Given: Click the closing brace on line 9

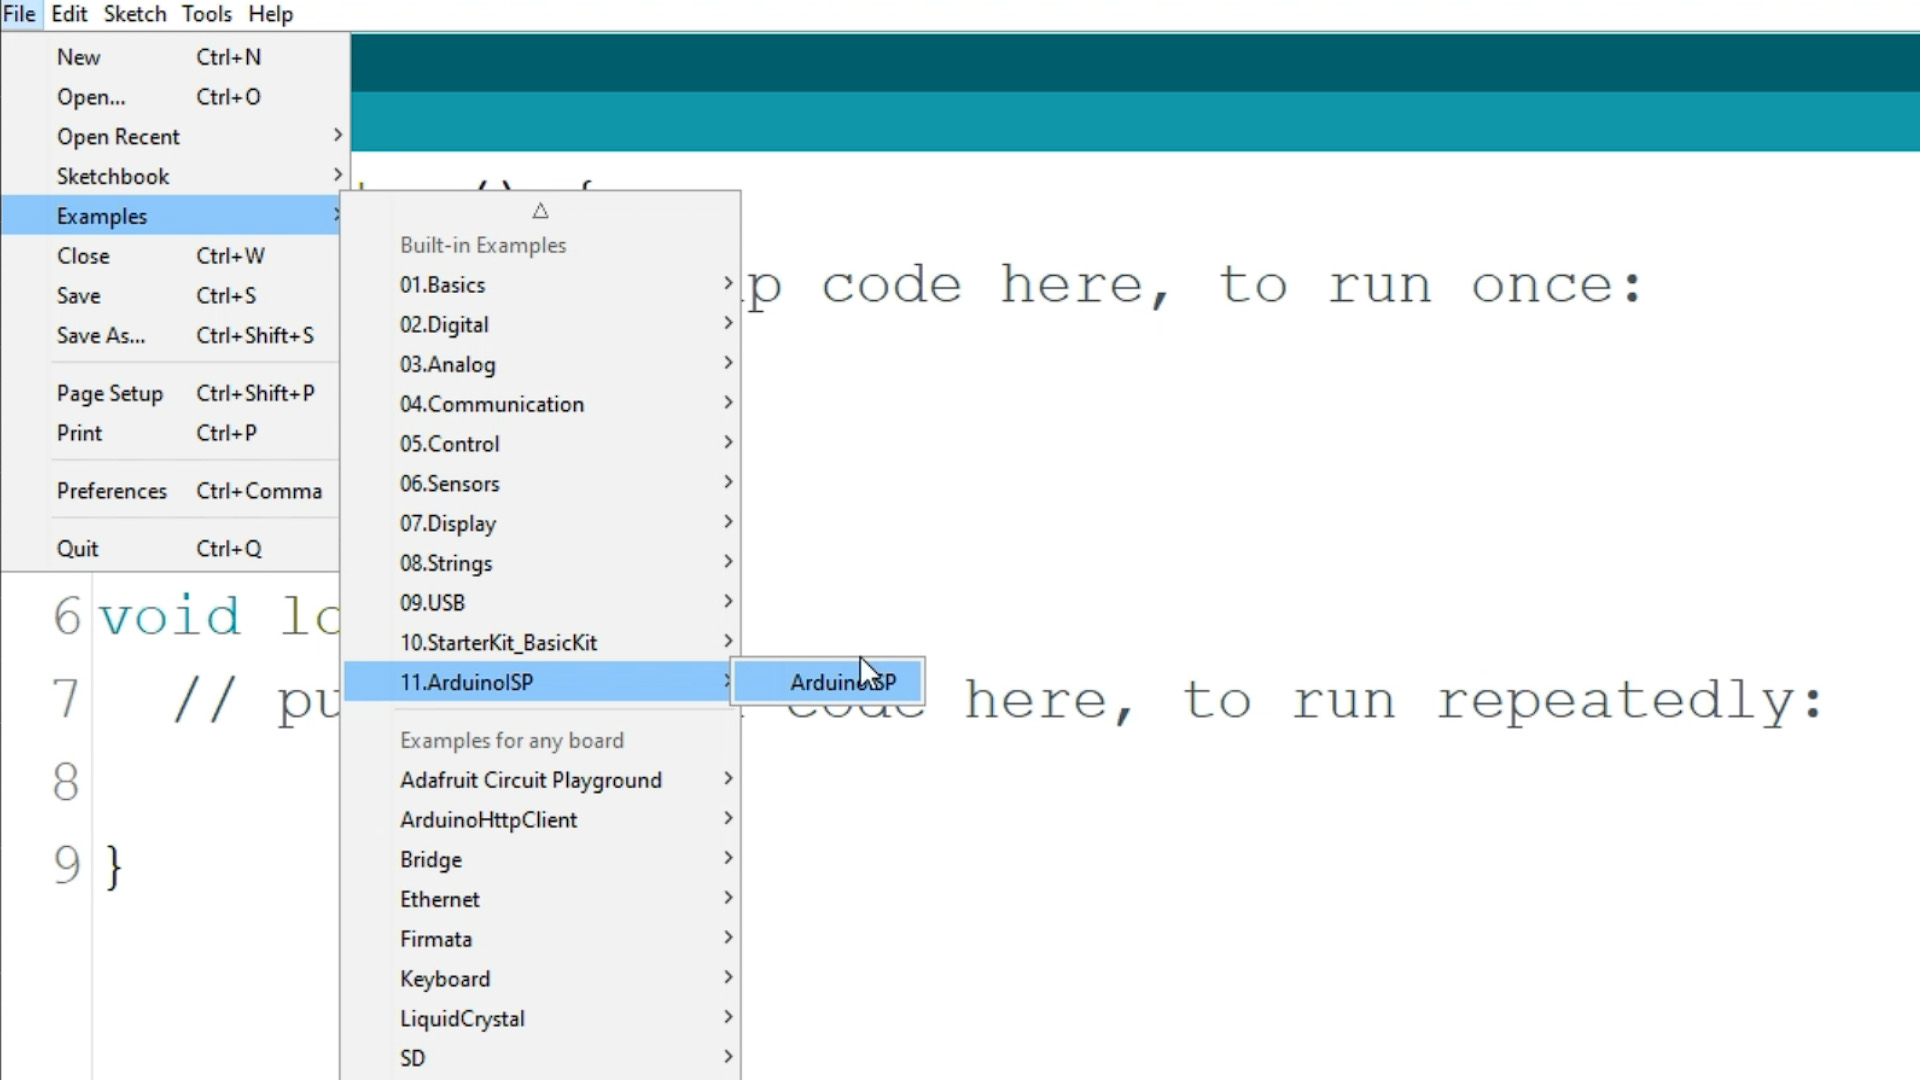Looking at the screenshot, I should 113,867.
